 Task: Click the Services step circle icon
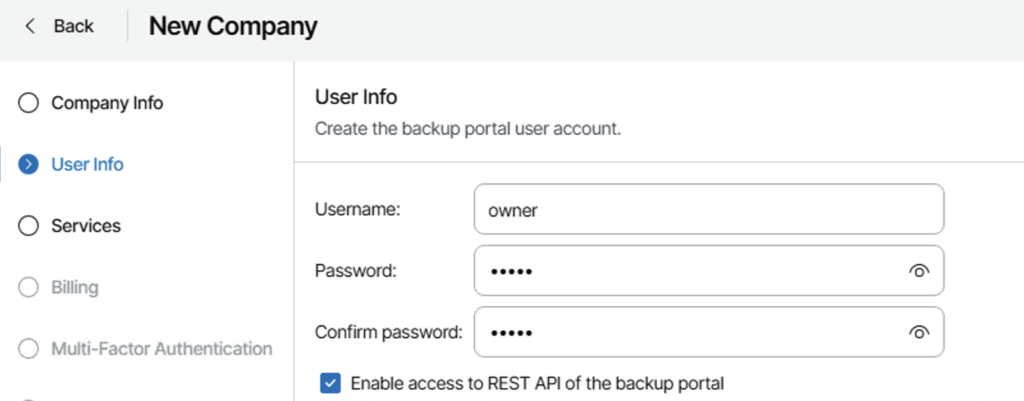pyautogui.click(x=29, y=226)
